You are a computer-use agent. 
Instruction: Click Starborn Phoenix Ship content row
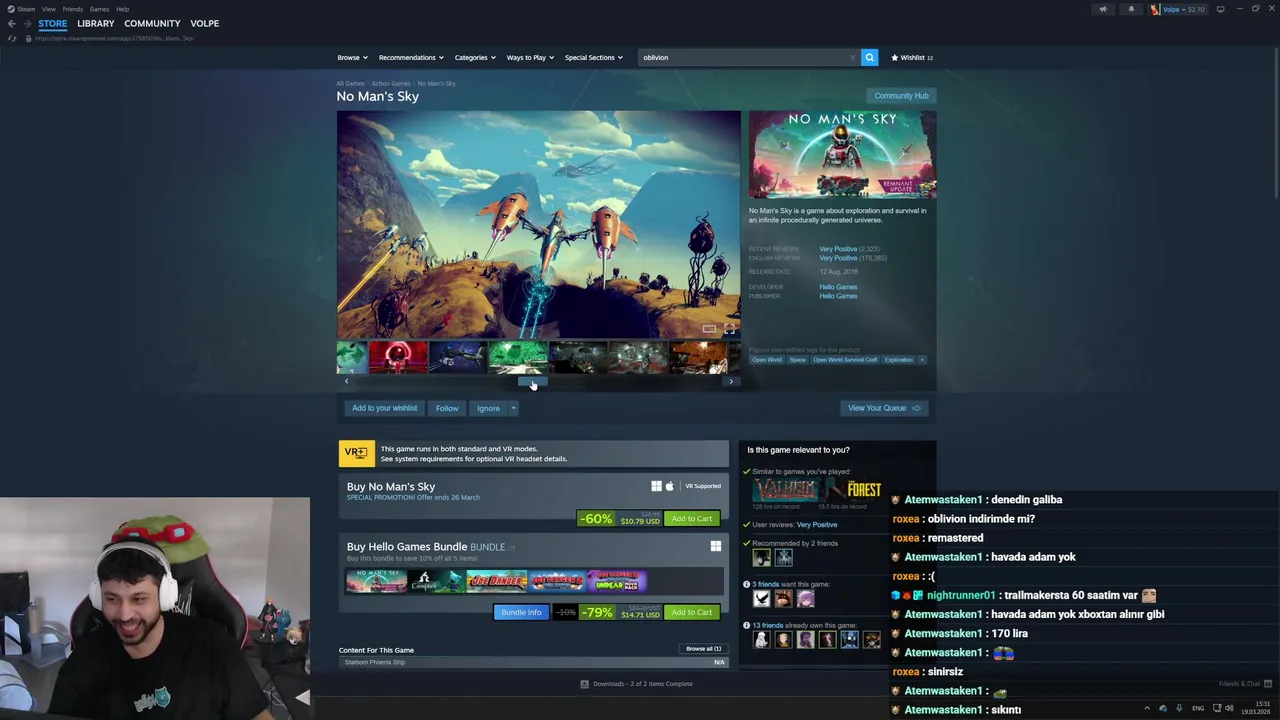pyautogui.click(x=534, y=662)
